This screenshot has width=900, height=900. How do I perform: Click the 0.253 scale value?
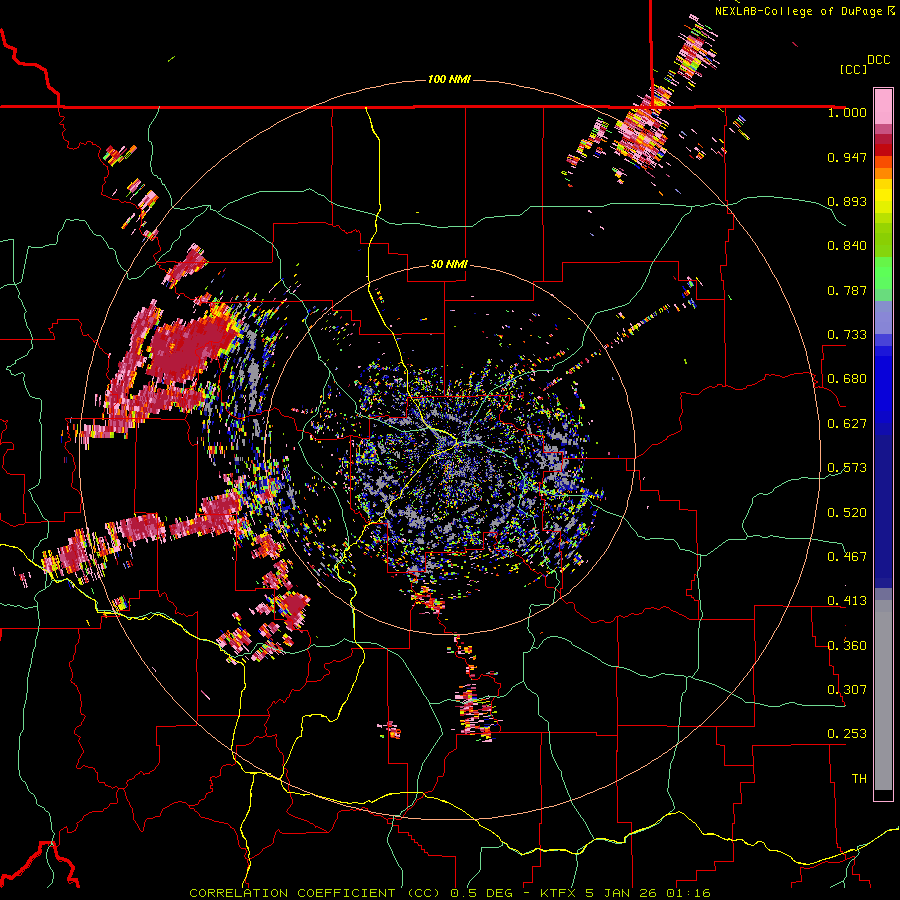coord(847,734)
